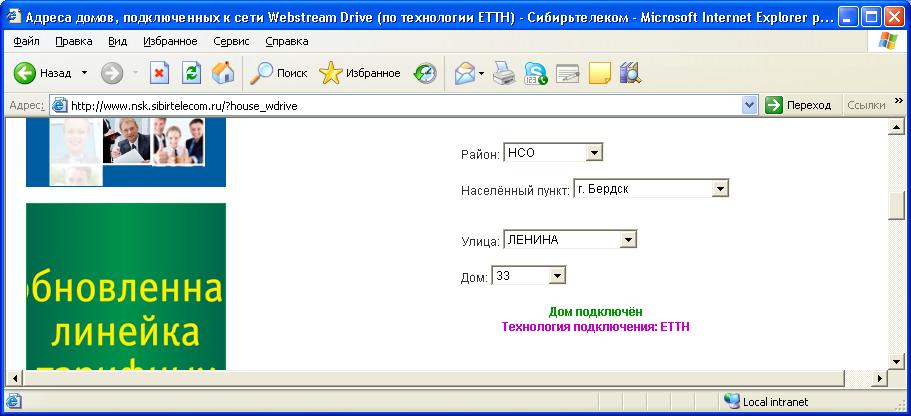Open the Справка menu
This screenshot has width=911, height=416.
tap(287, 41)
